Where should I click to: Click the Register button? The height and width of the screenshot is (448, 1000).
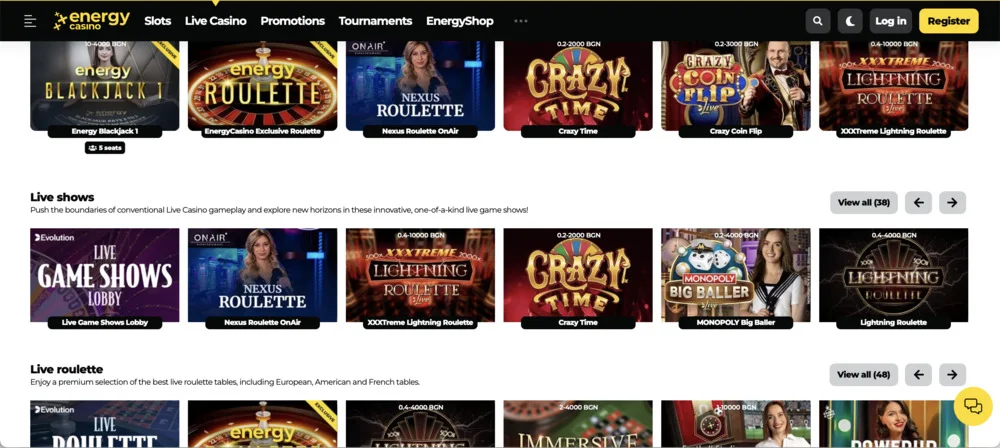[948, 21]
